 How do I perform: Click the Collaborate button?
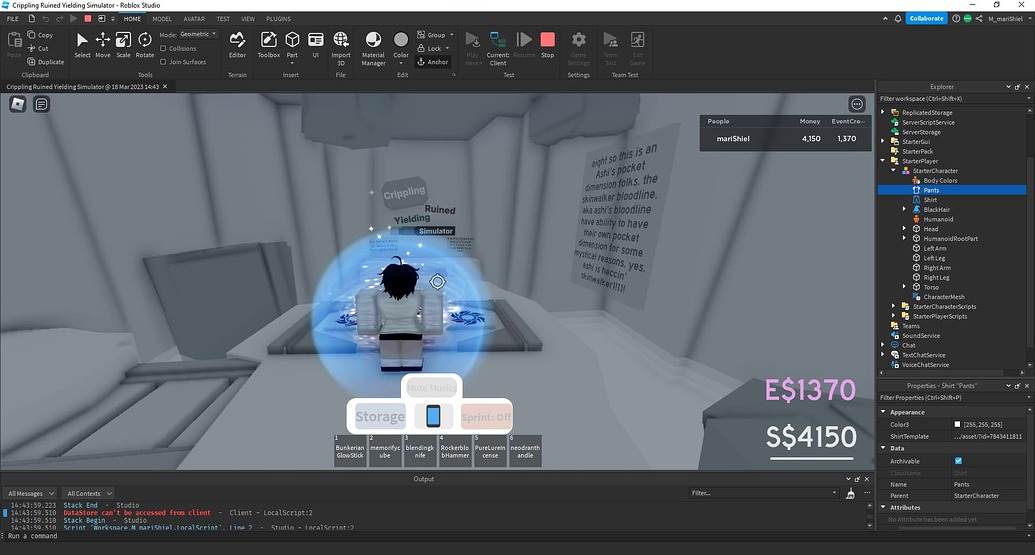point(926,18)
